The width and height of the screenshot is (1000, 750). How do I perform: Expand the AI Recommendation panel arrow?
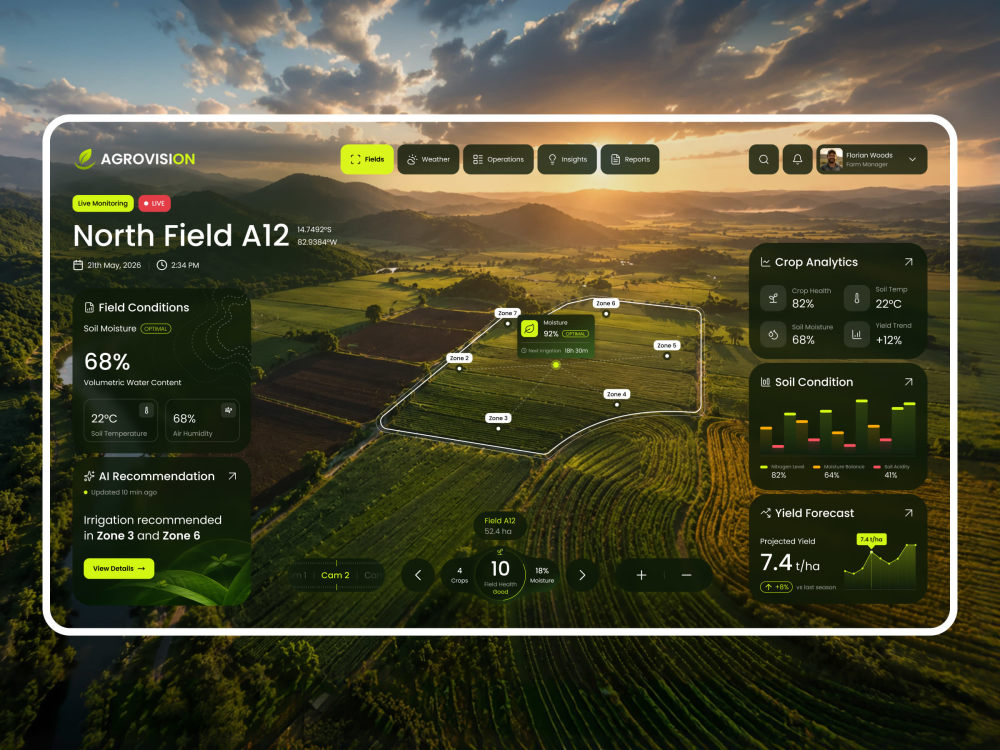click(233, 476)
